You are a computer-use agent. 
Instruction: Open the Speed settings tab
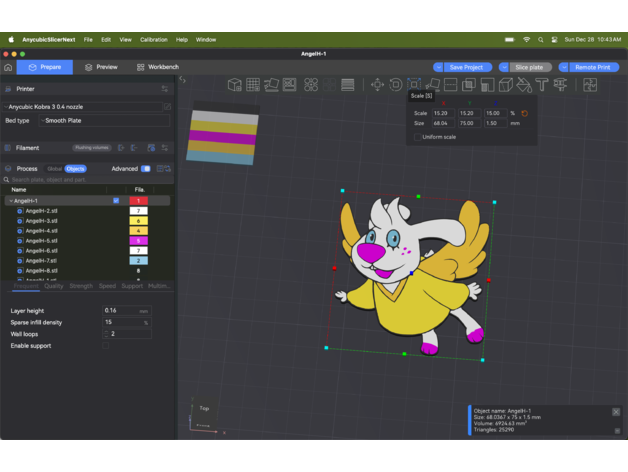pyautogui.click(x=107, y=286)
